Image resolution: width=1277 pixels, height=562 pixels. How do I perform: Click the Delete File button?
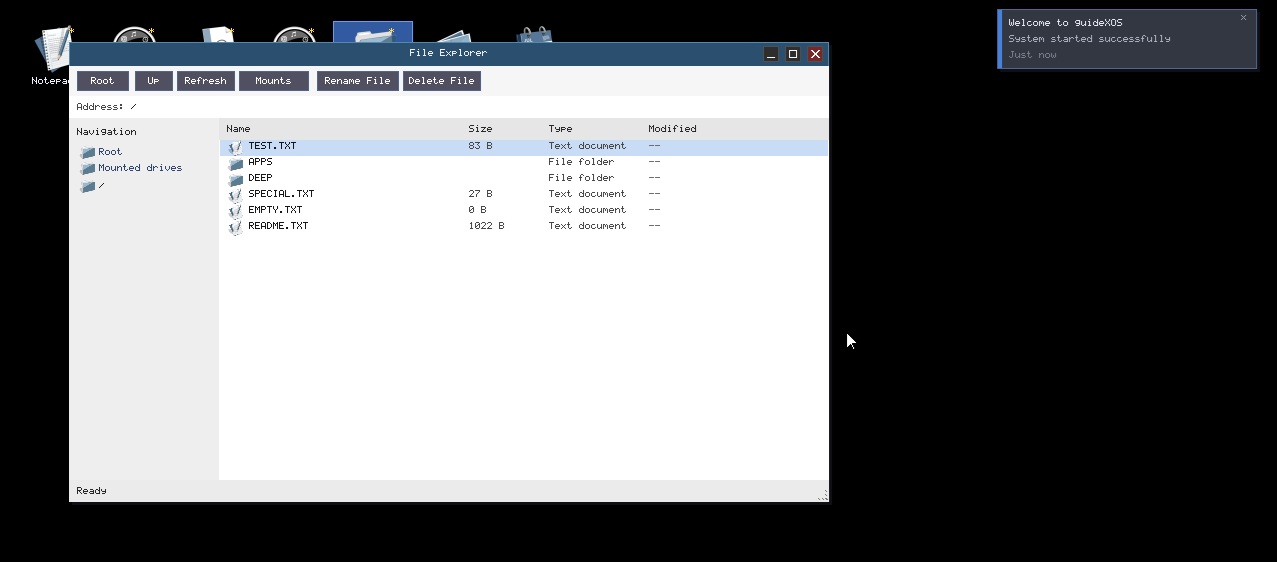click(x=441, y=81)
